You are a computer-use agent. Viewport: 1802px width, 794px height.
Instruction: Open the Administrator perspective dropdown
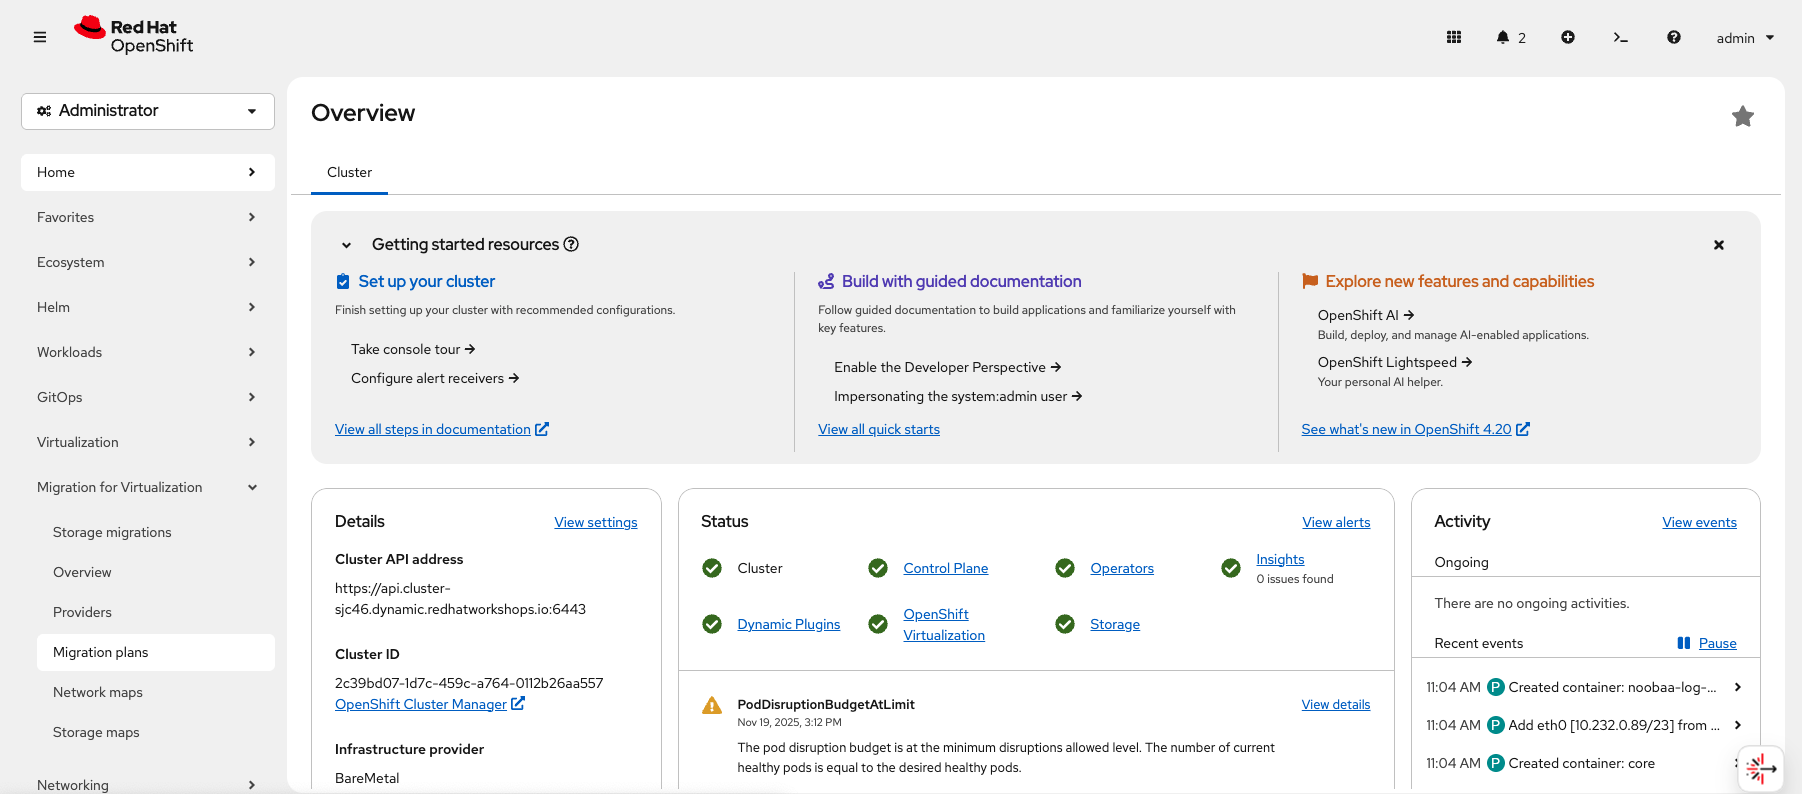148,111
